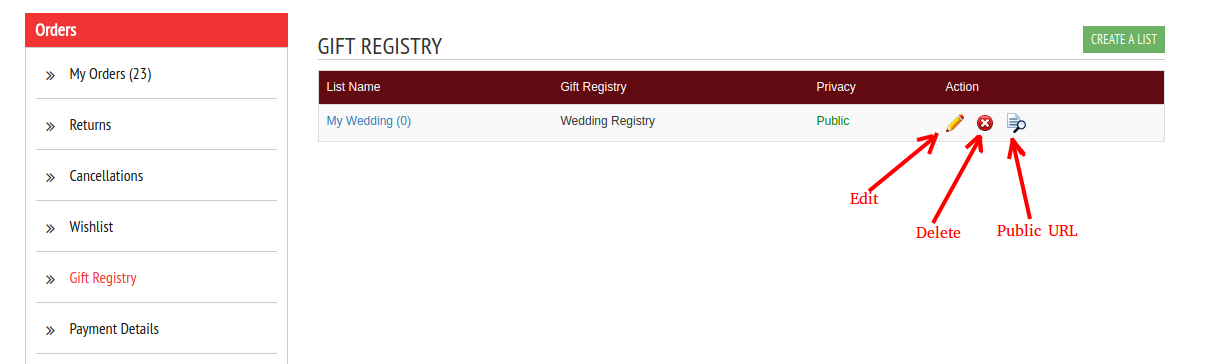Click the chevron beside My Orders
The image size is (1214, 364).
coord(50,75)
